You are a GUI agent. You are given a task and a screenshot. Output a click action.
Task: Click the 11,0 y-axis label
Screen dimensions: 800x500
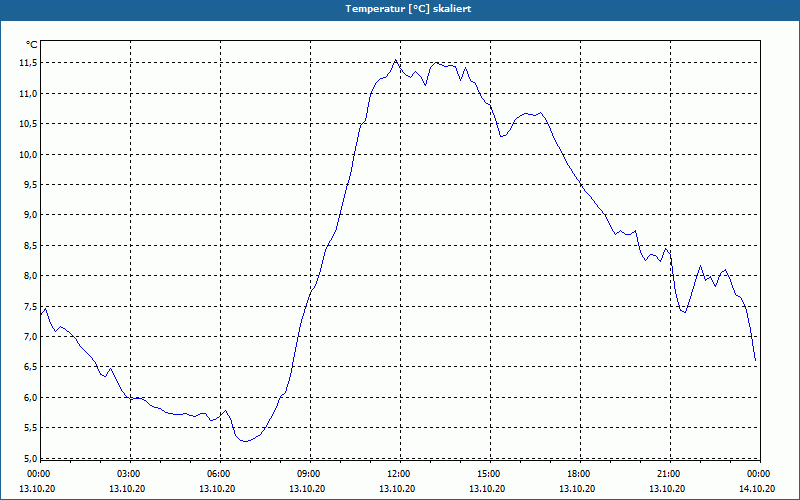[28, 93]
